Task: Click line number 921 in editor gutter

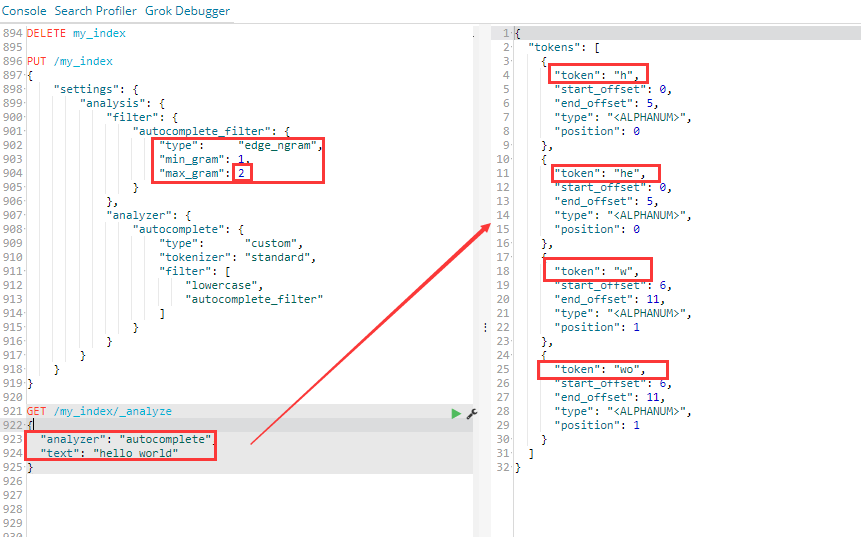Action: coord(12,411)
